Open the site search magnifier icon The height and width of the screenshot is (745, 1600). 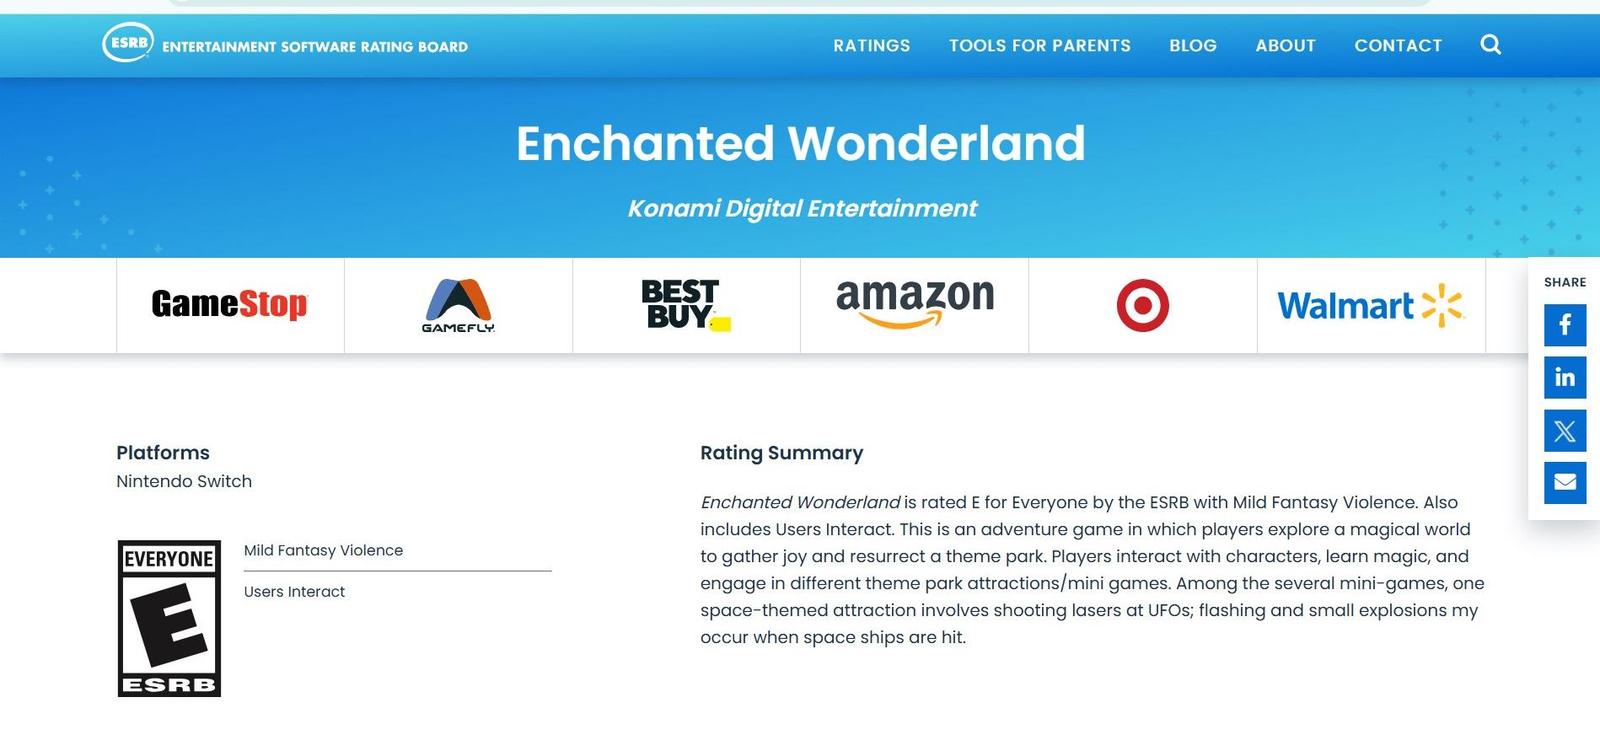click(x=1490, y=45)
